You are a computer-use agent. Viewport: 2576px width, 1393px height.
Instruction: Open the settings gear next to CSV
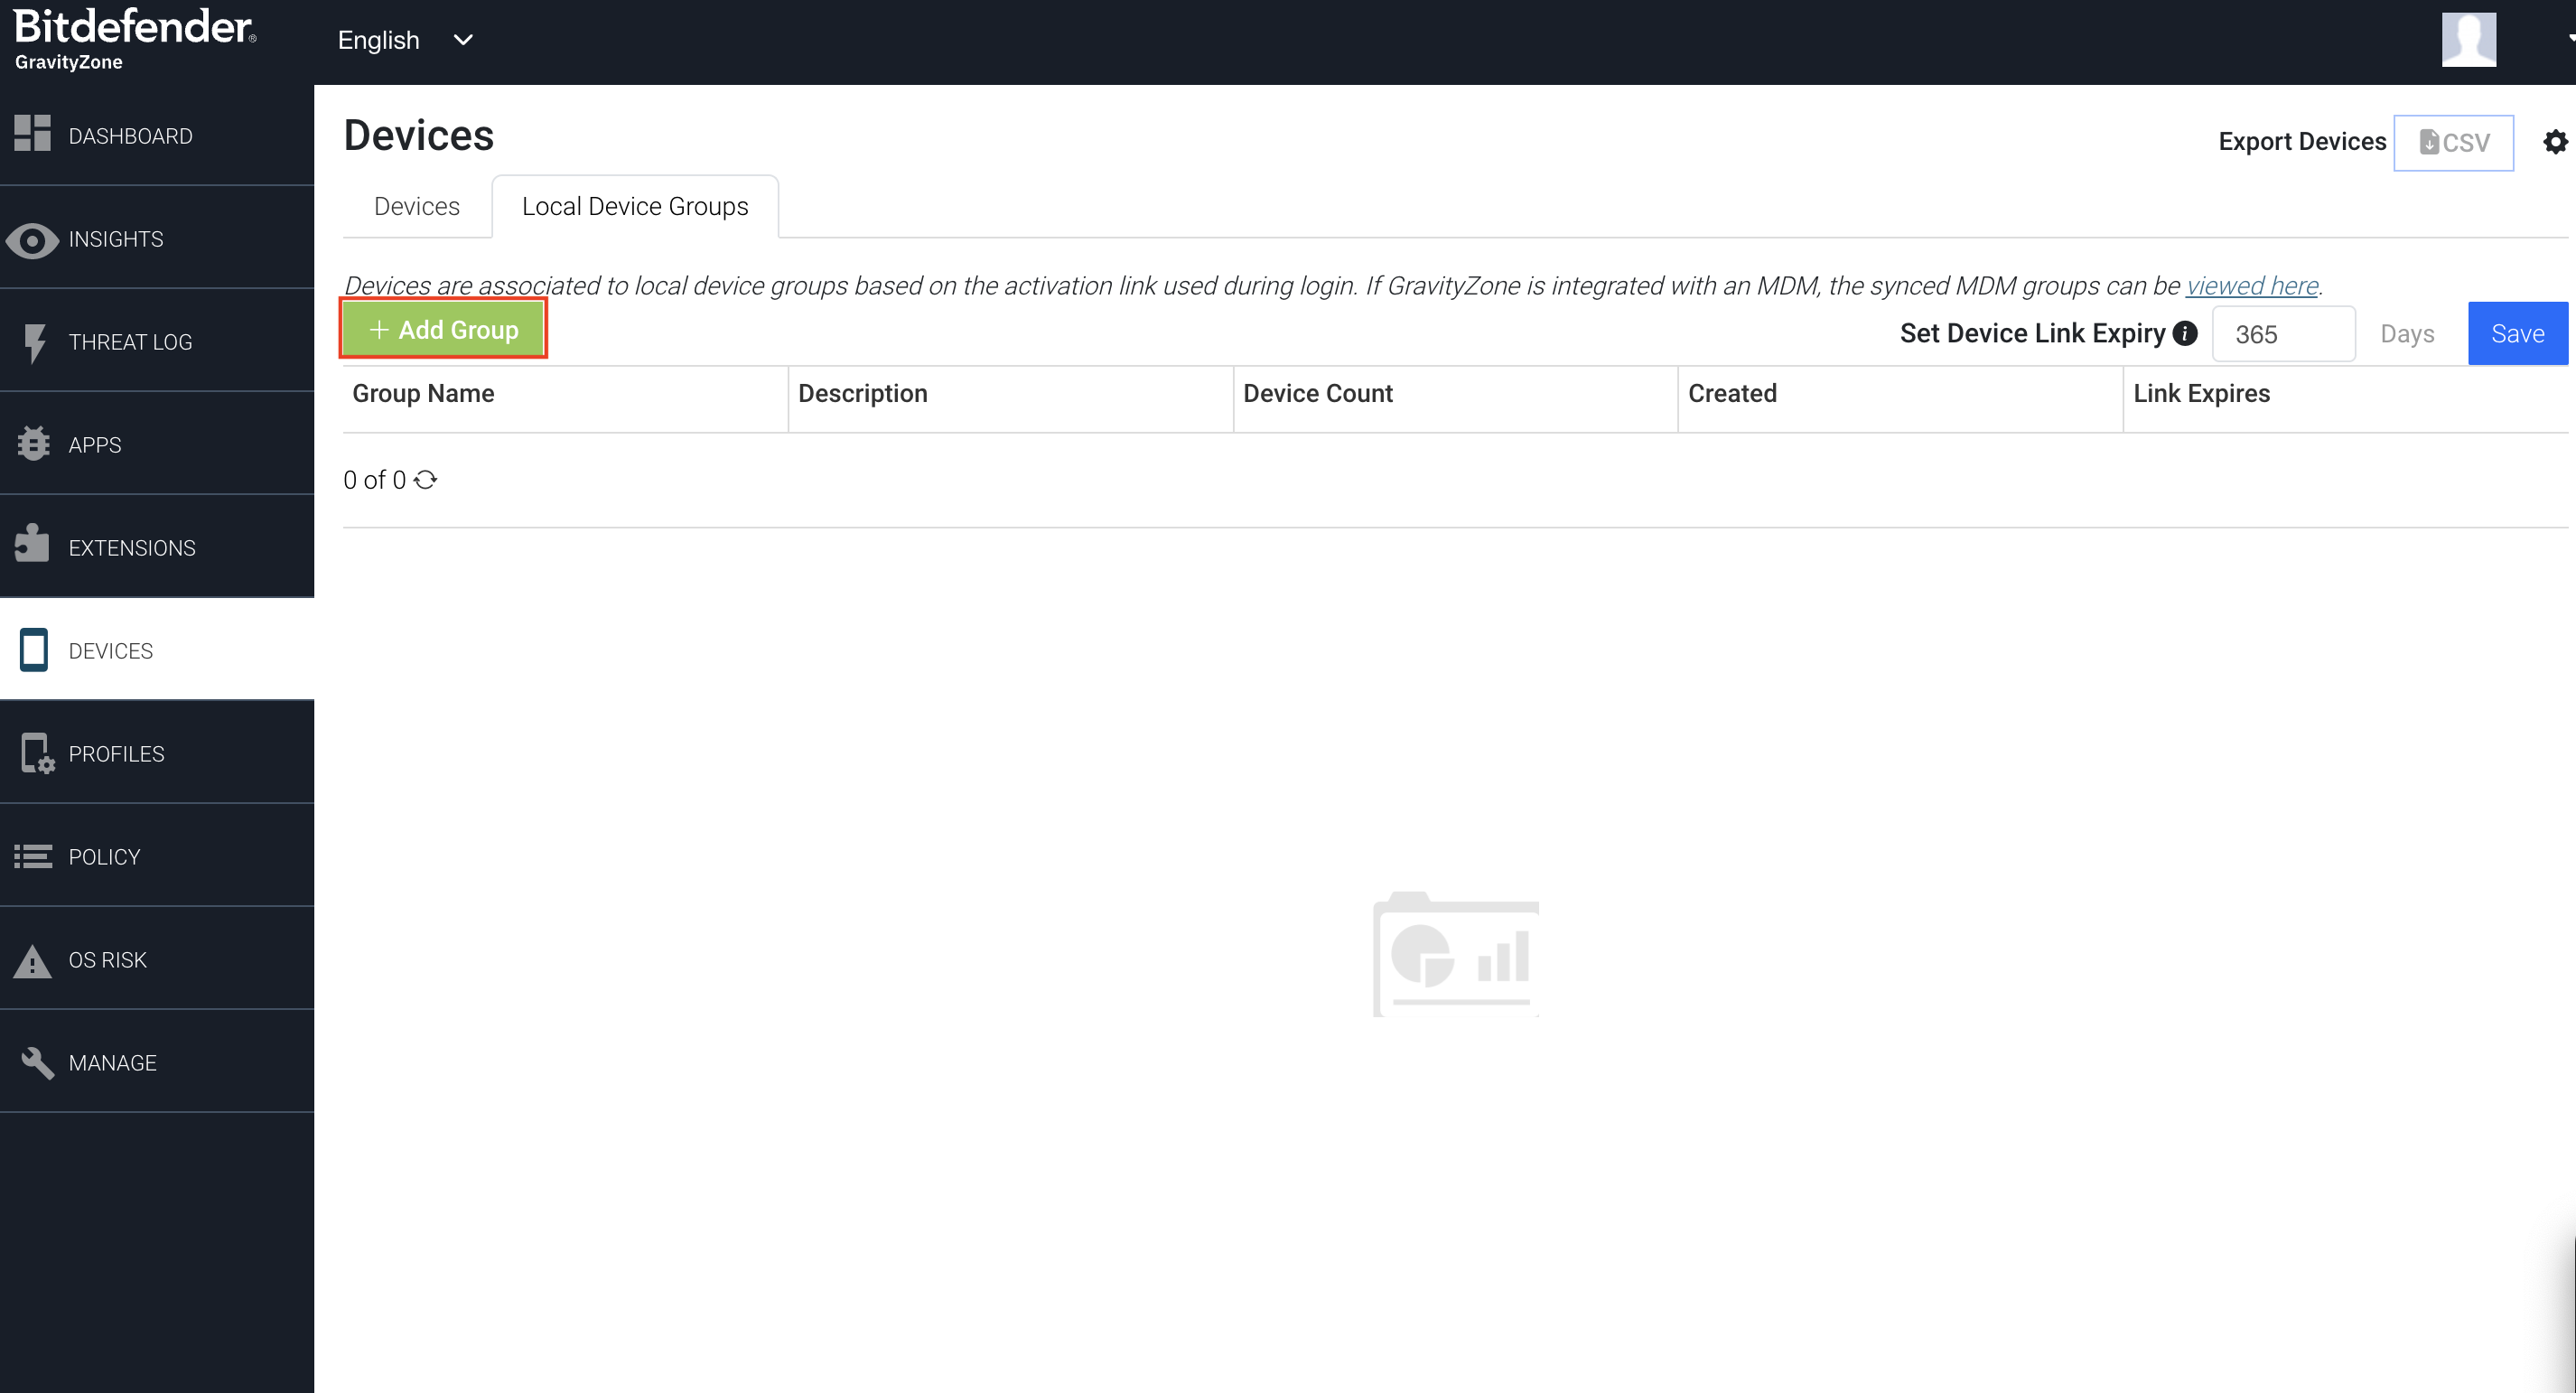2555,142
